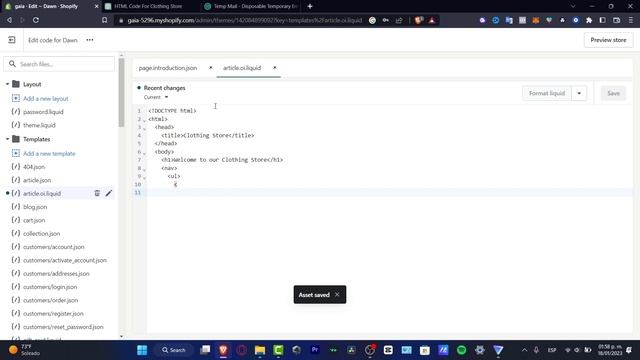
Task: Open the Format liquid dropdown arrow
Action: [579, 93]
